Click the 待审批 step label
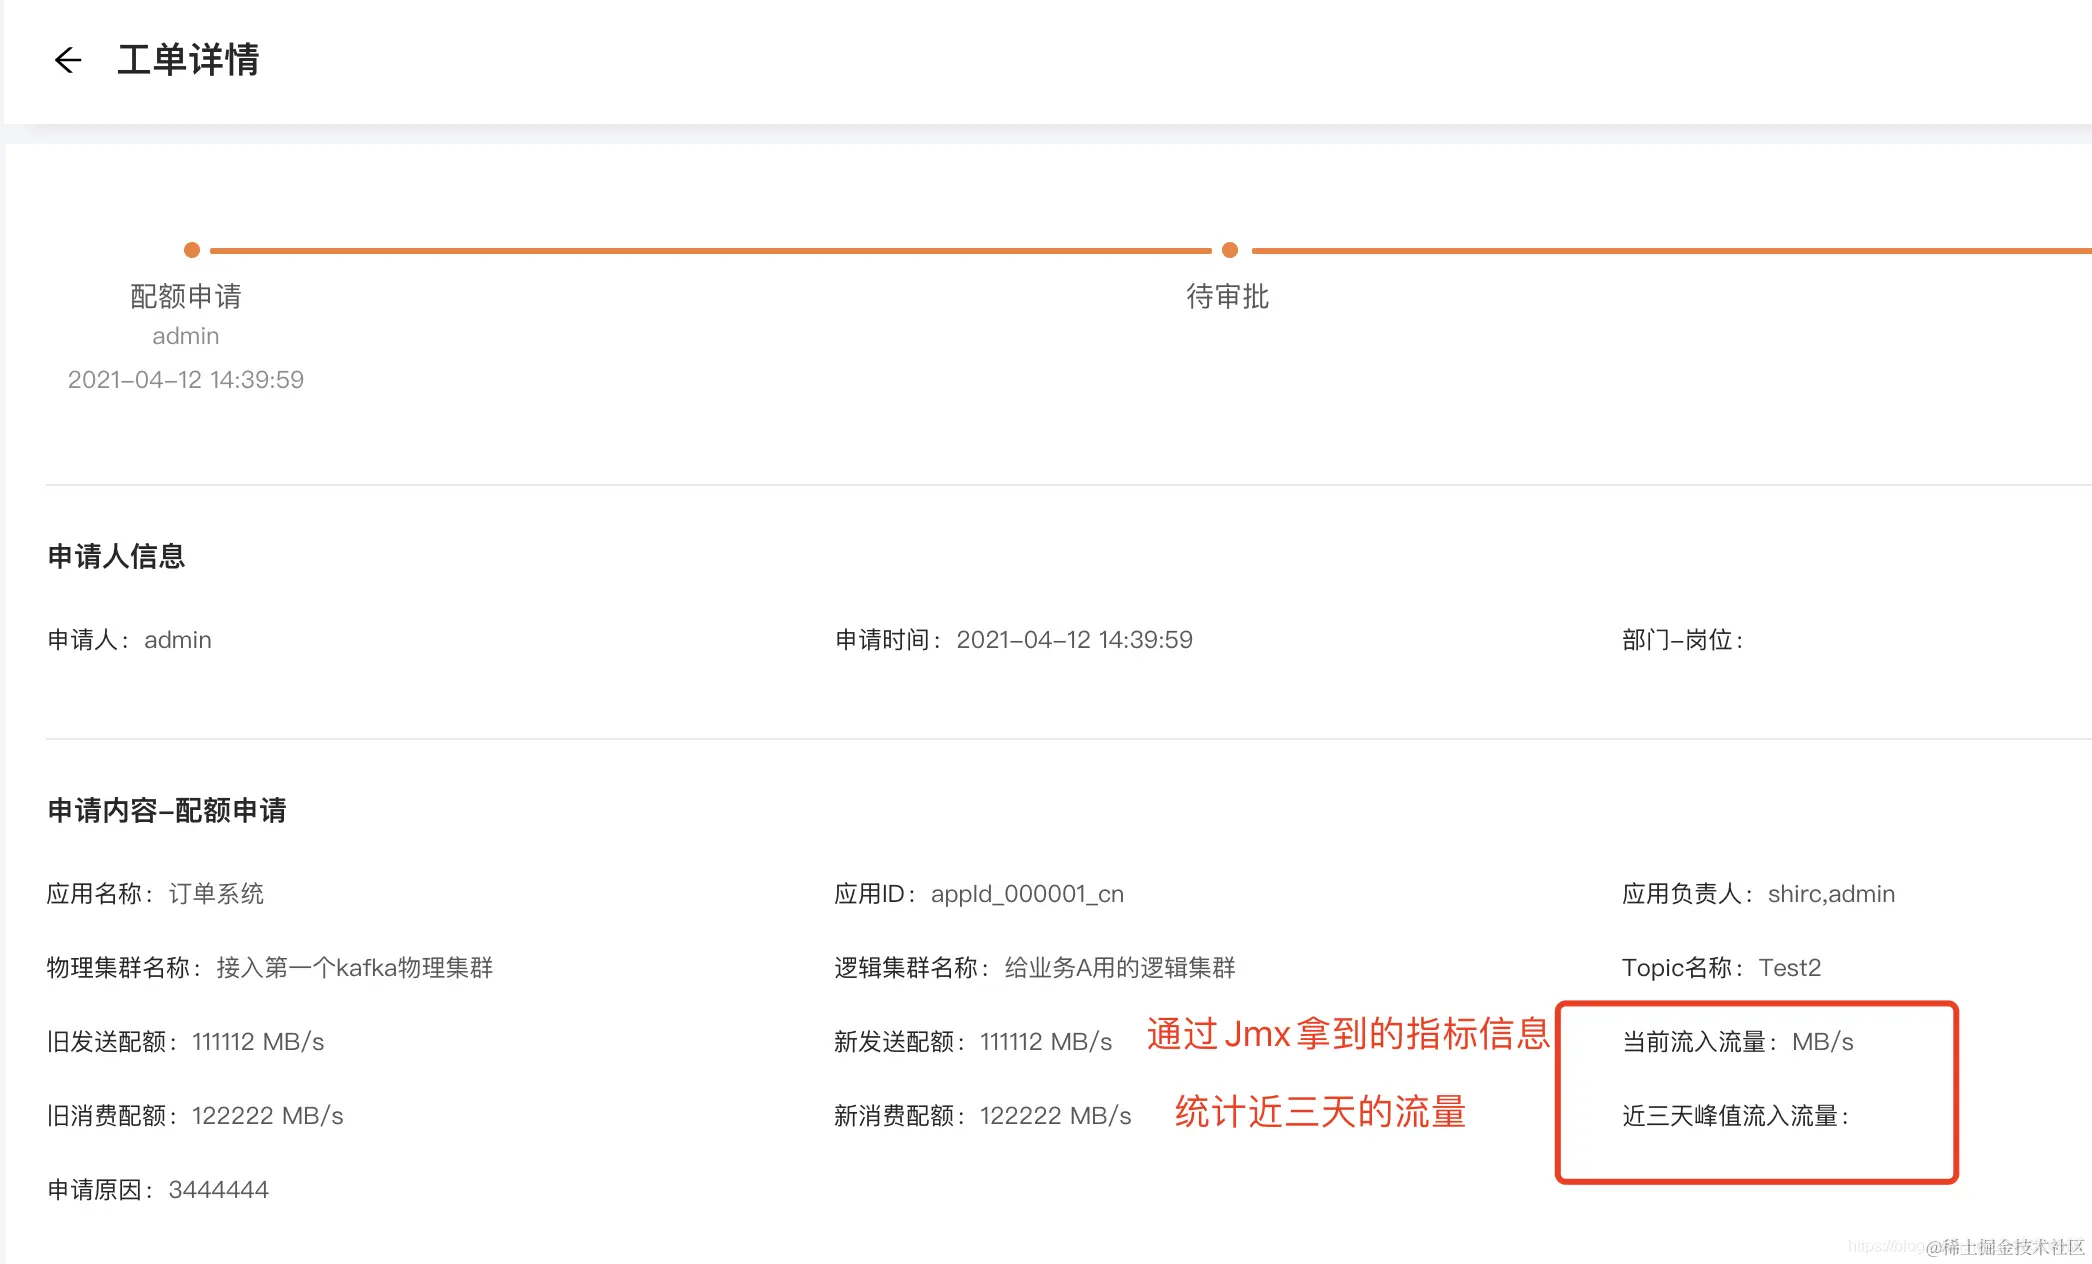 tap(1227, 296)
